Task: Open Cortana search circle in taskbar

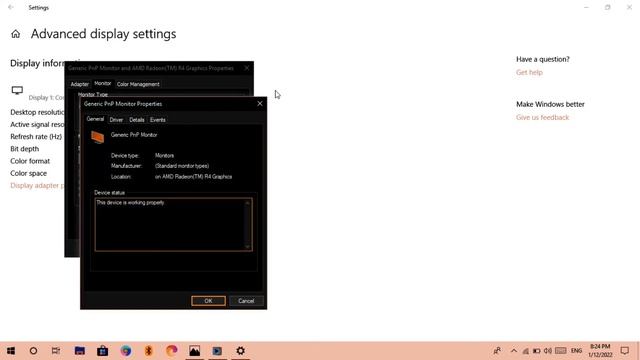Action: pos(33,351)
